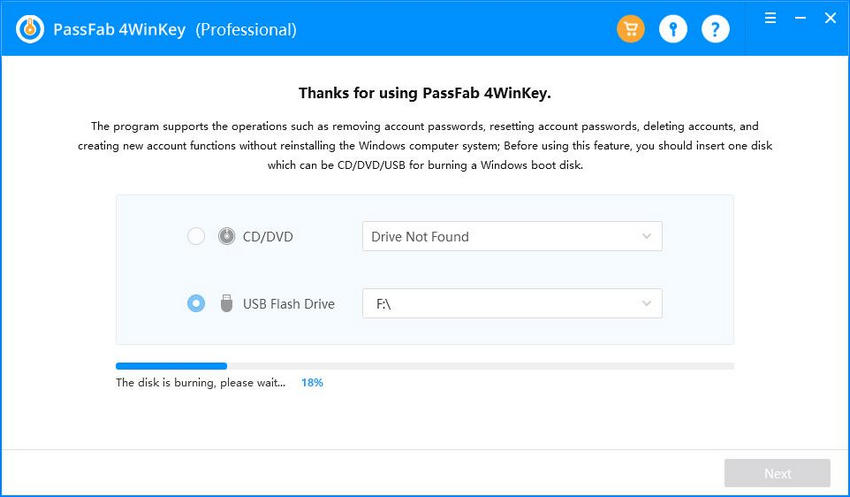Select the CD/DVD radio button

point(196,236)
